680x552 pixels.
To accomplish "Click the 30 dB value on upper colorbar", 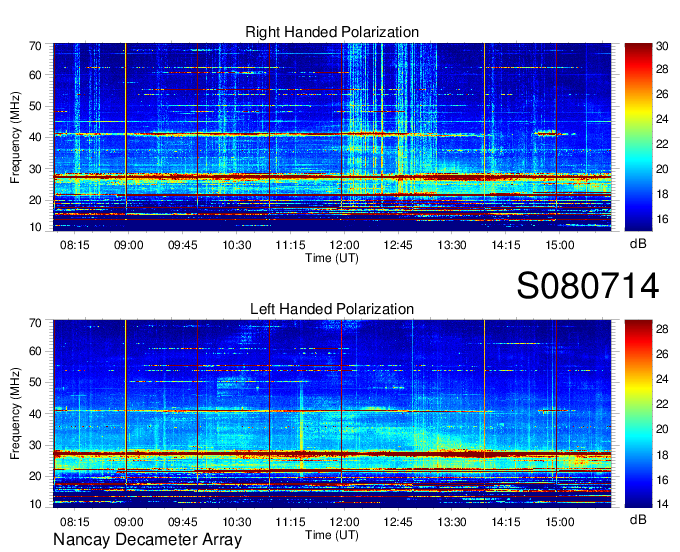I will 662,46.
